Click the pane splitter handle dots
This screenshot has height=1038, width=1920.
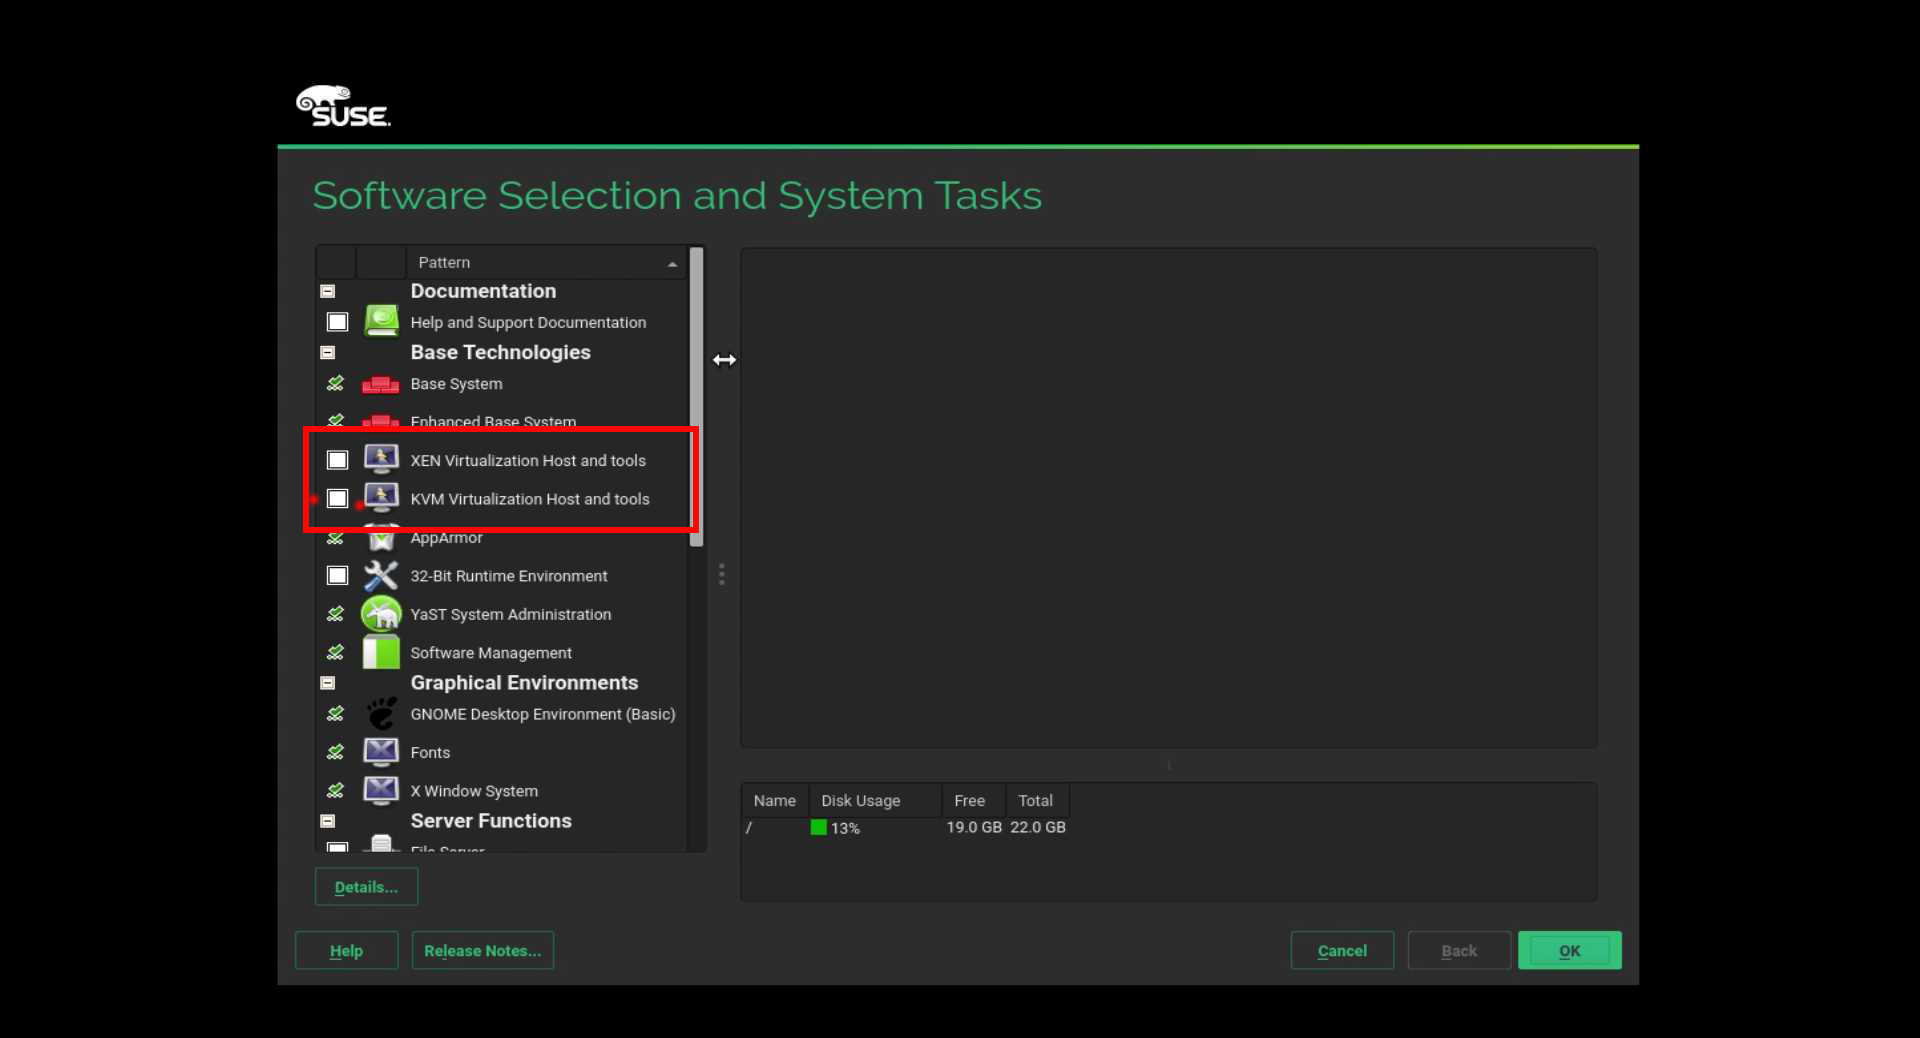[721, 574]
